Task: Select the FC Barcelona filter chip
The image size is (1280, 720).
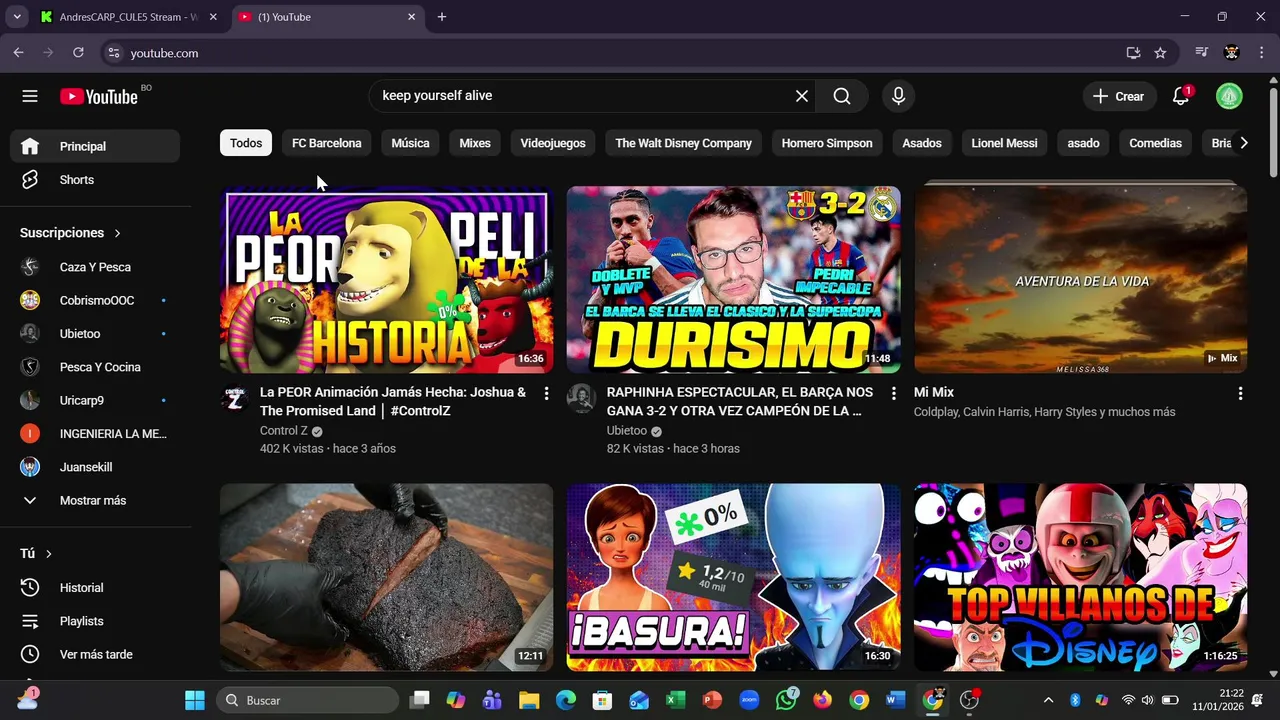Action: click(327, 143)
